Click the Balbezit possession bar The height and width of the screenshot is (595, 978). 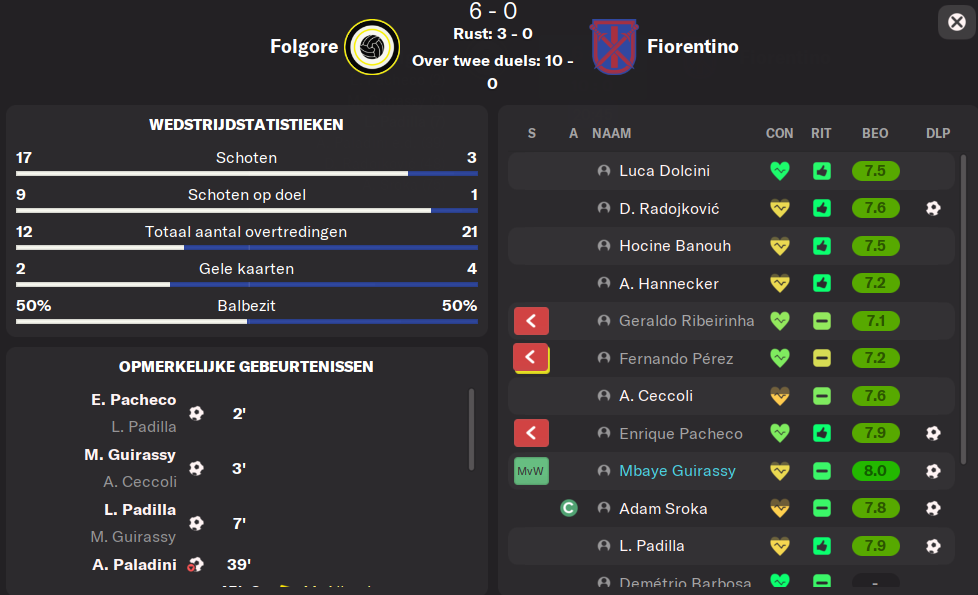tap(247, 322)
